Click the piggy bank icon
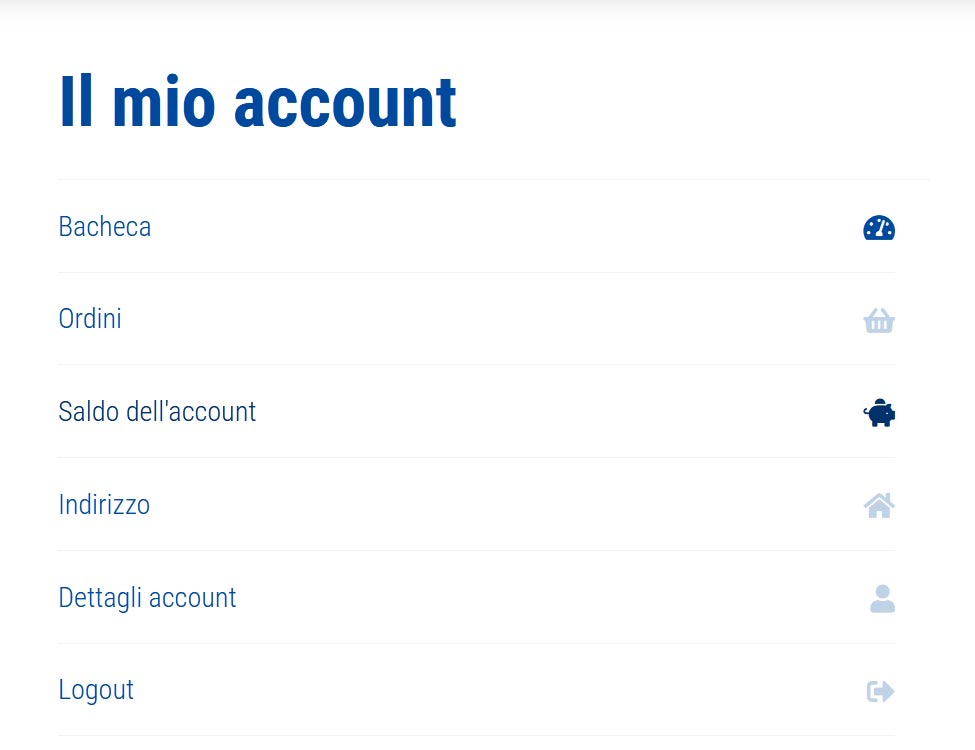The image size is (975, 750). tap(879, 413)
